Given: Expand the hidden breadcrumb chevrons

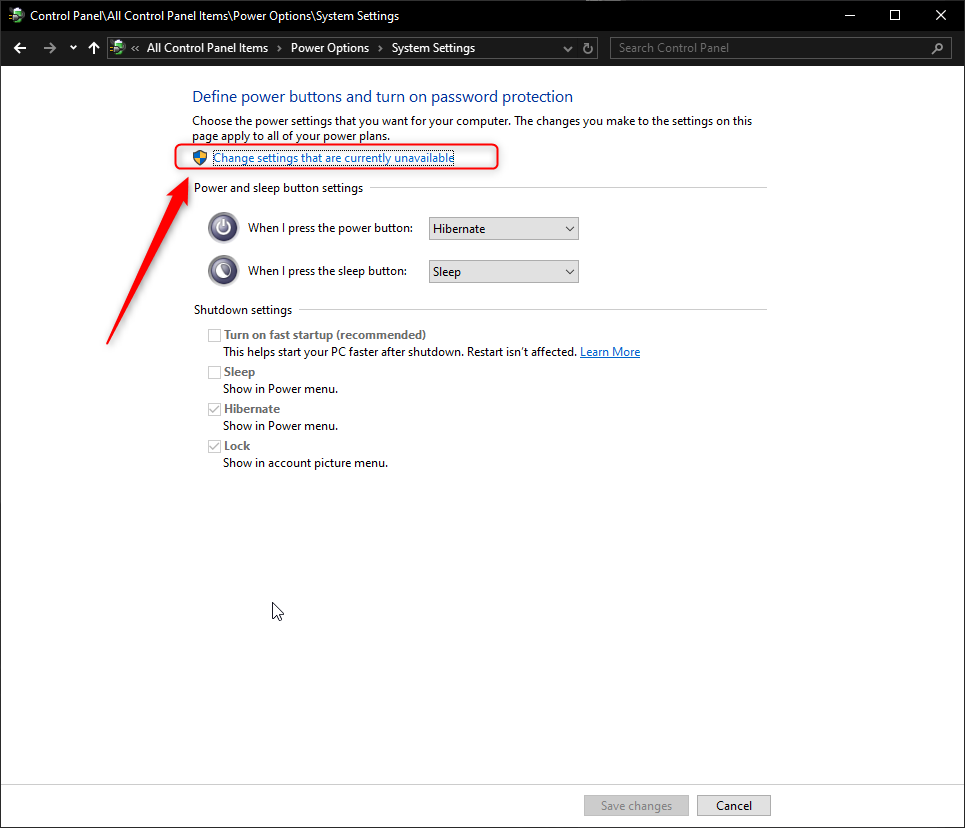Looking at the screenshot, I should coord(135,48).
